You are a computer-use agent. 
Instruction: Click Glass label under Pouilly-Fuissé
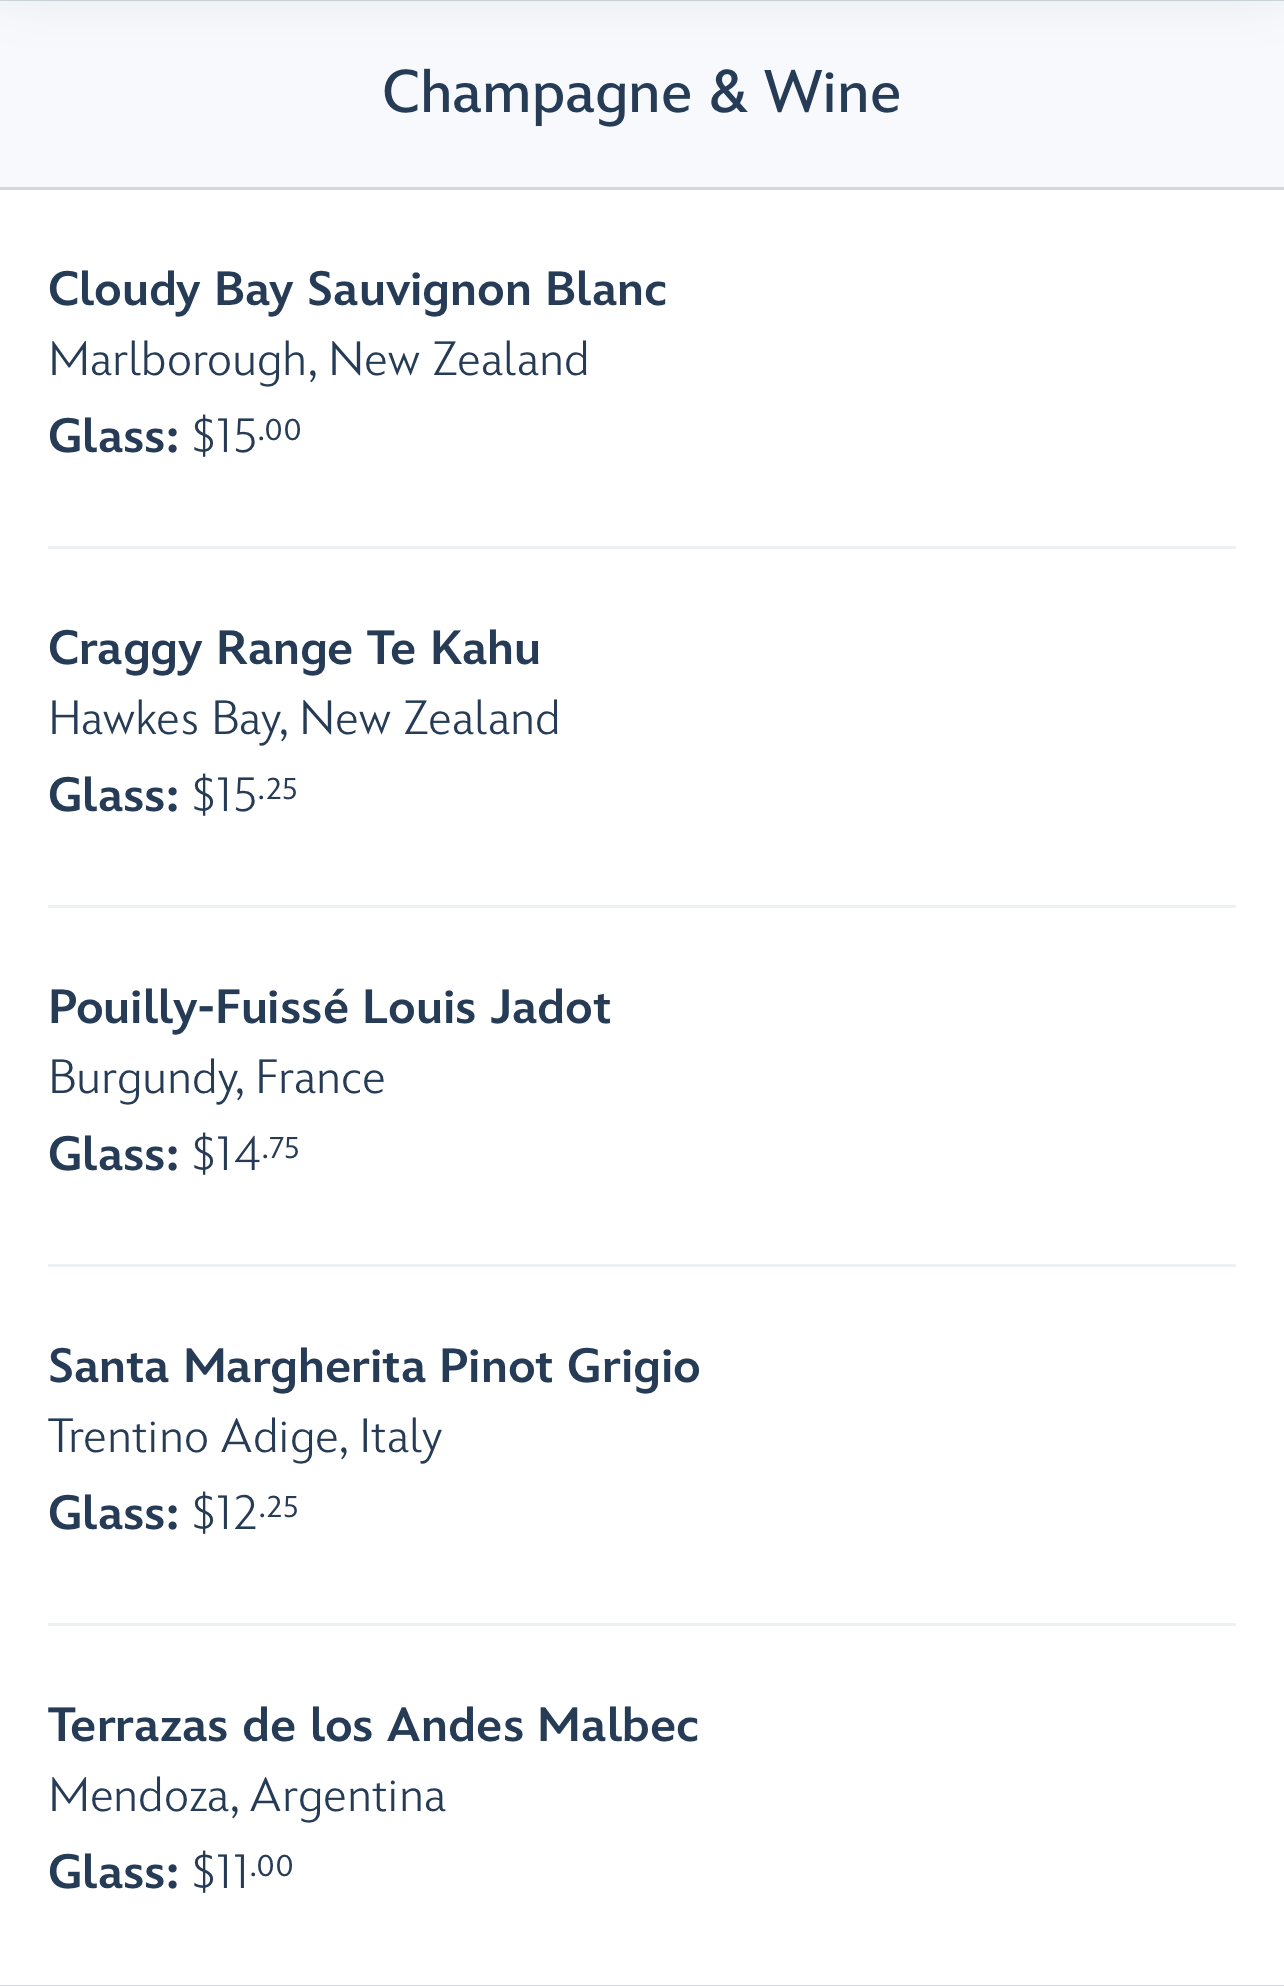pyautogui.click(x=114, y=1155)
